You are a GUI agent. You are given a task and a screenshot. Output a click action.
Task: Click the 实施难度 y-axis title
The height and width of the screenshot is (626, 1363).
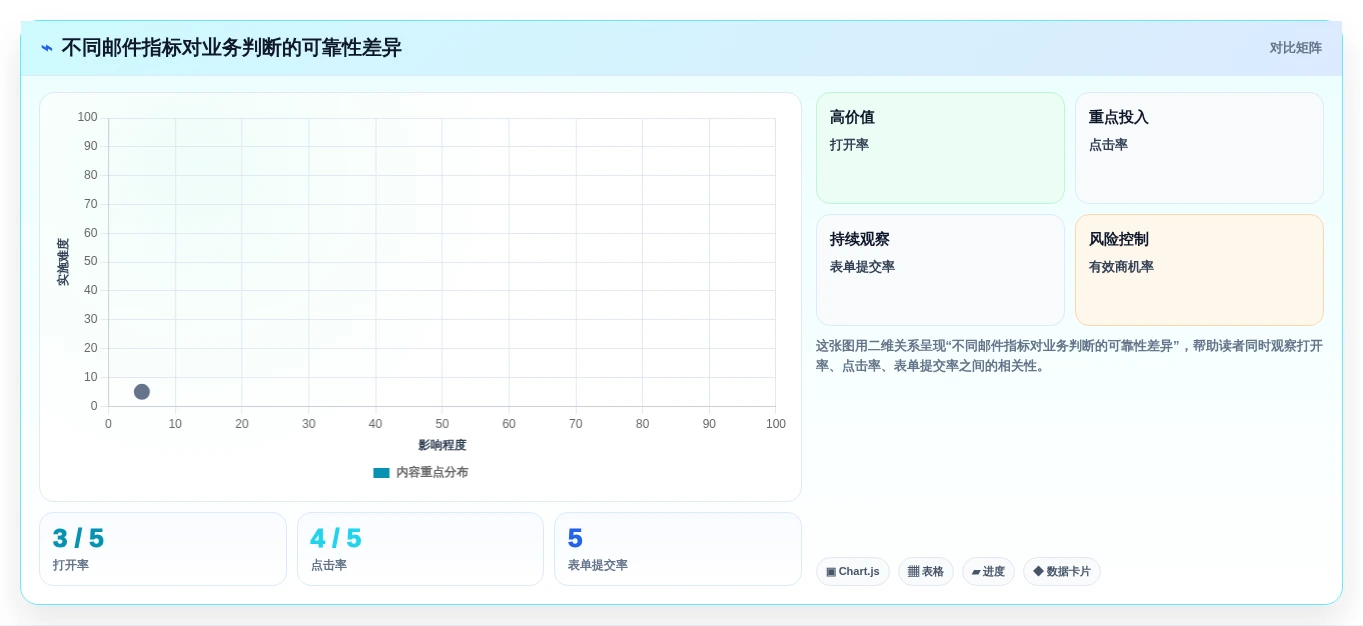63,262
